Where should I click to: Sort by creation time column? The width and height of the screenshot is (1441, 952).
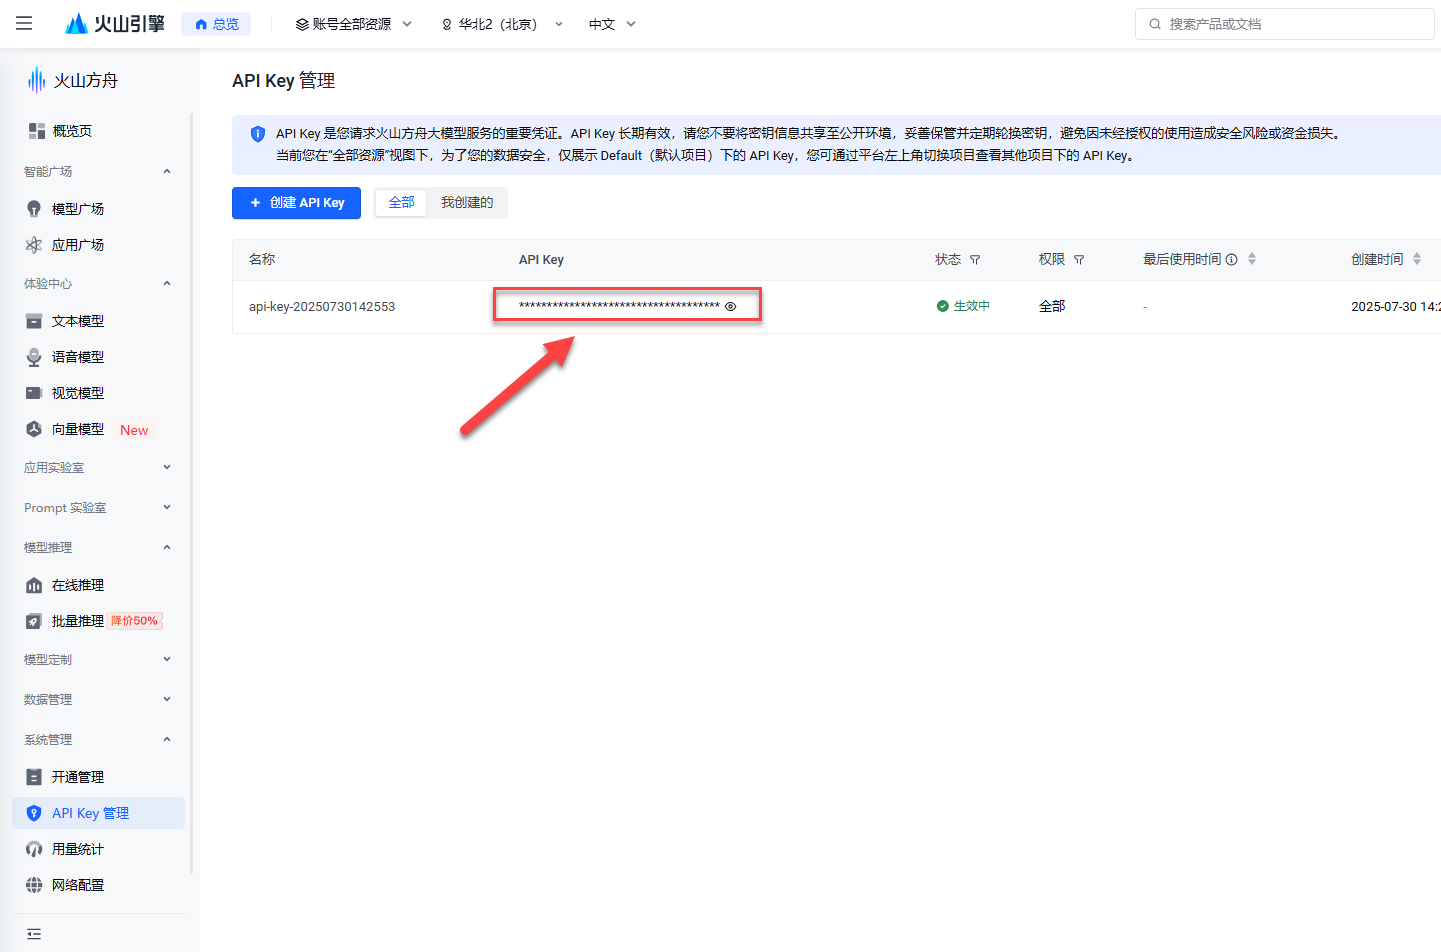[1417, 259]
